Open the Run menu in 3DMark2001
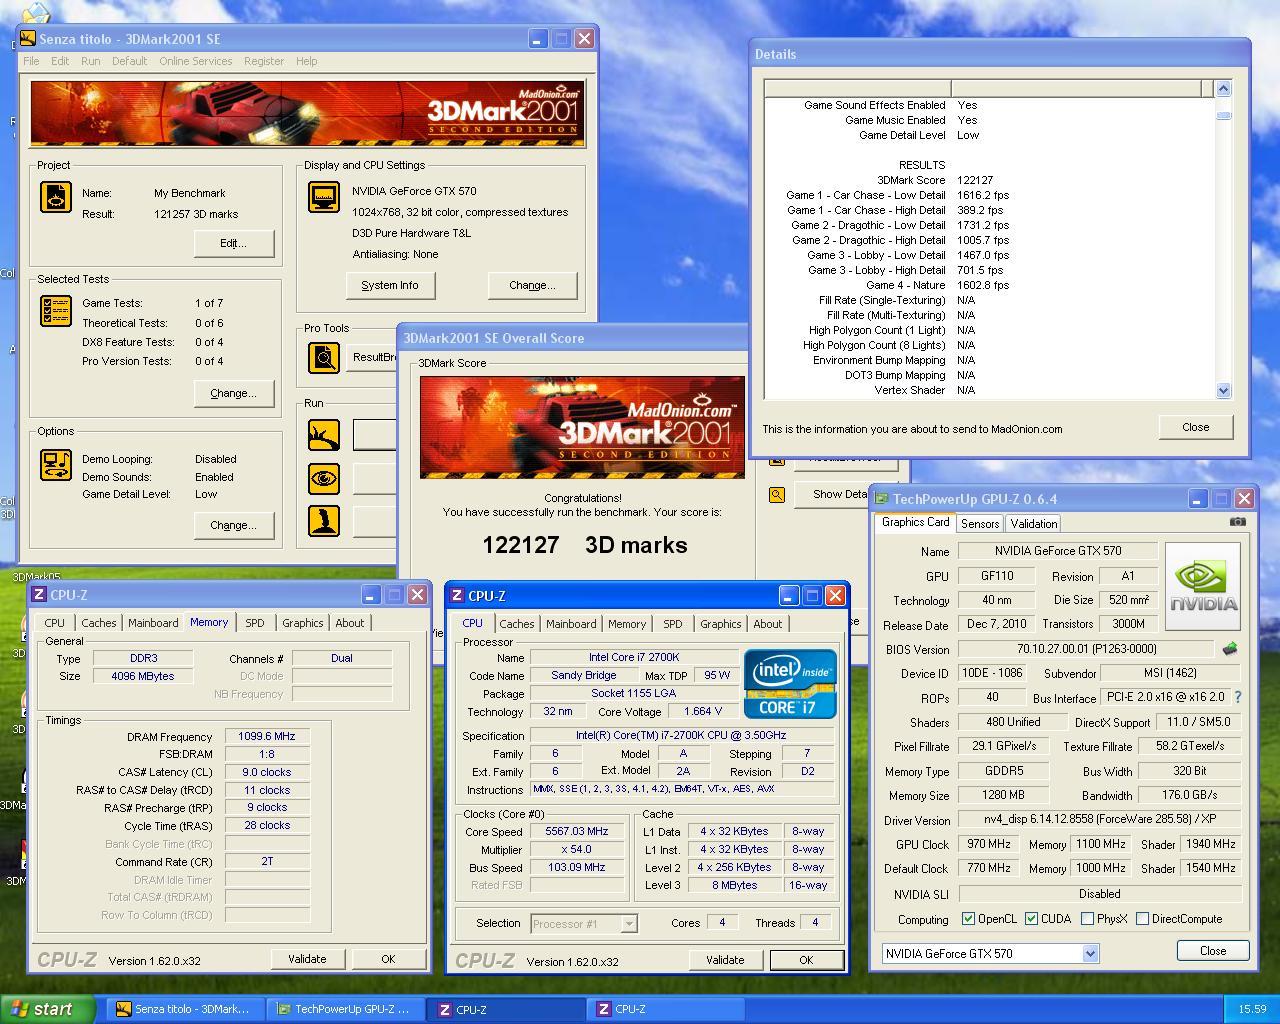This screenshot has height=1024, width=1280. coord(91,61)
